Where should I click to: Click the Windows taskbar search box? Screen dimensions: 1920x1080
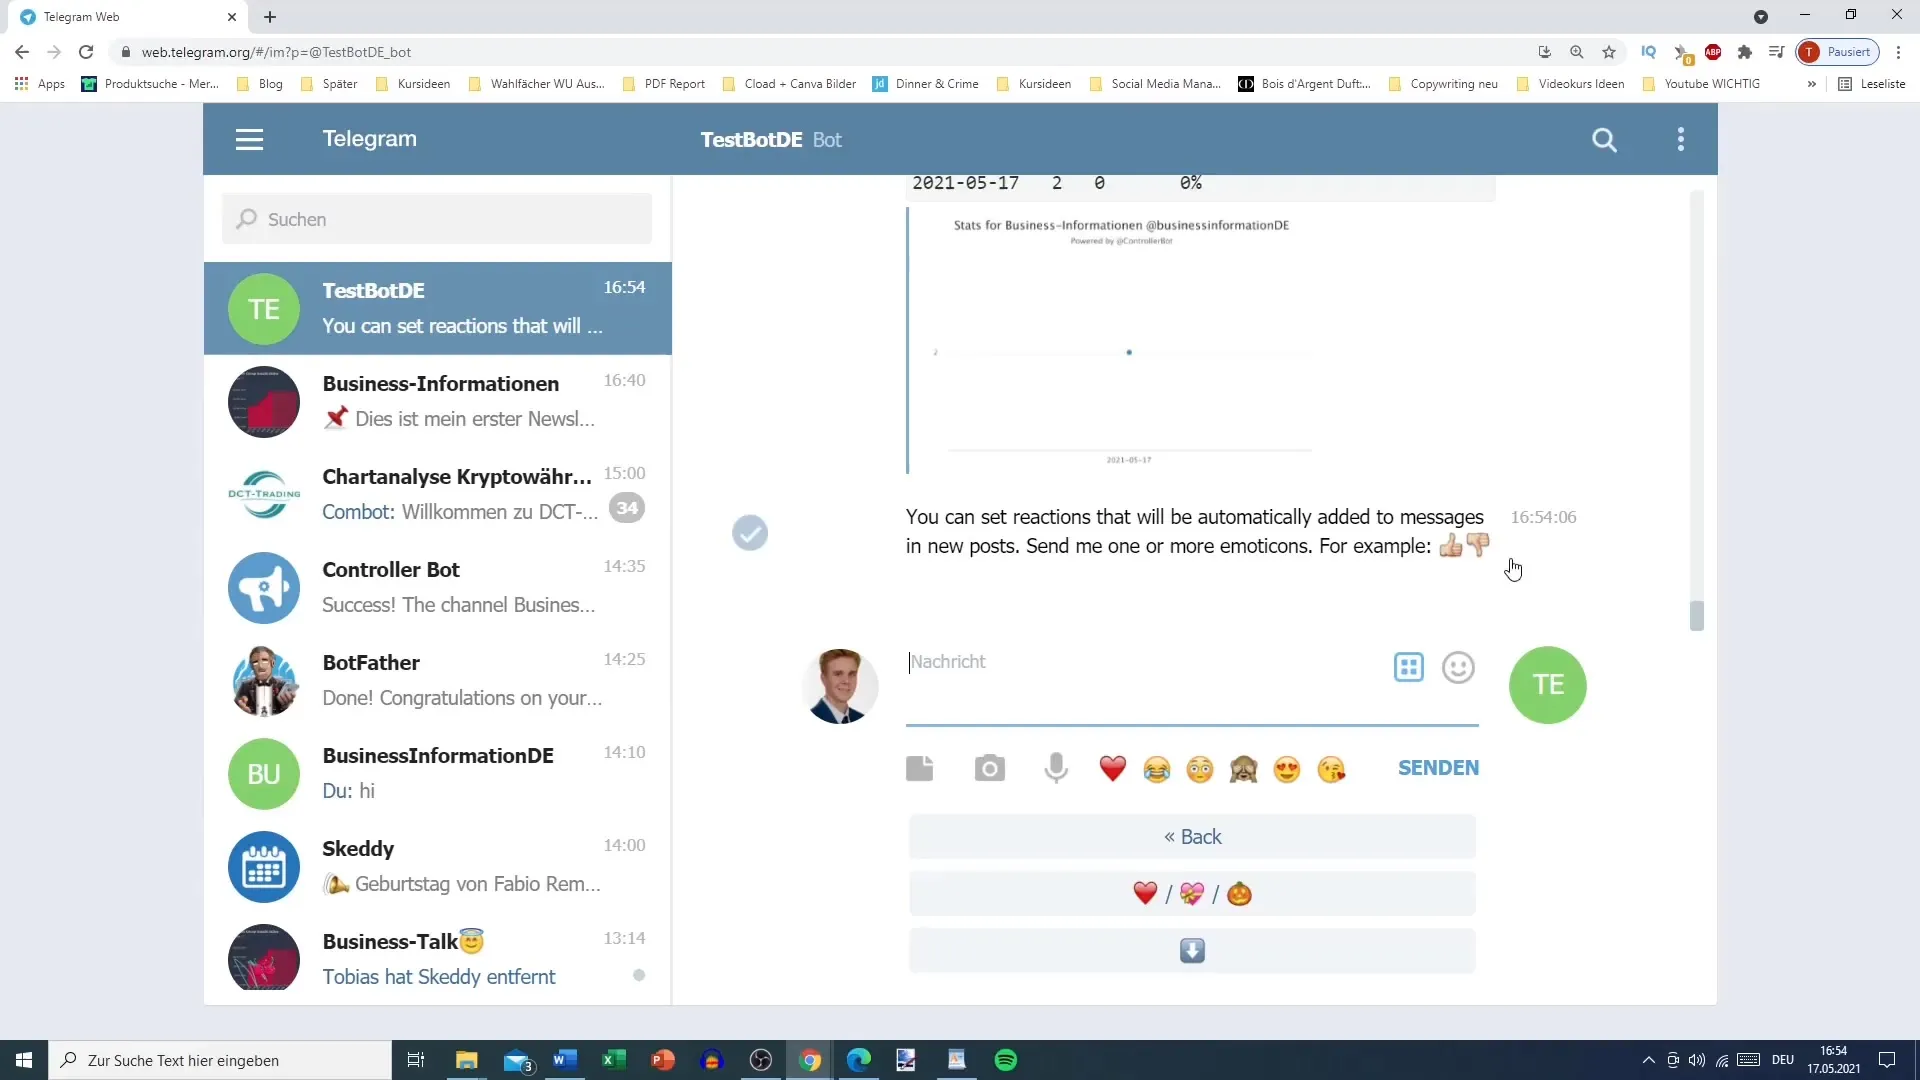coord(220,1060)
